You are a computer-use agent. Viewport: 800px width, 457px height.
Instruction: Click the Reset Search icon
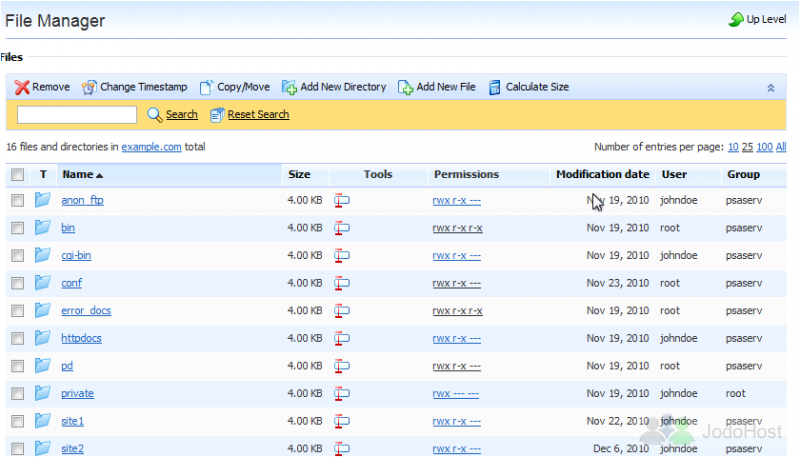216,115
